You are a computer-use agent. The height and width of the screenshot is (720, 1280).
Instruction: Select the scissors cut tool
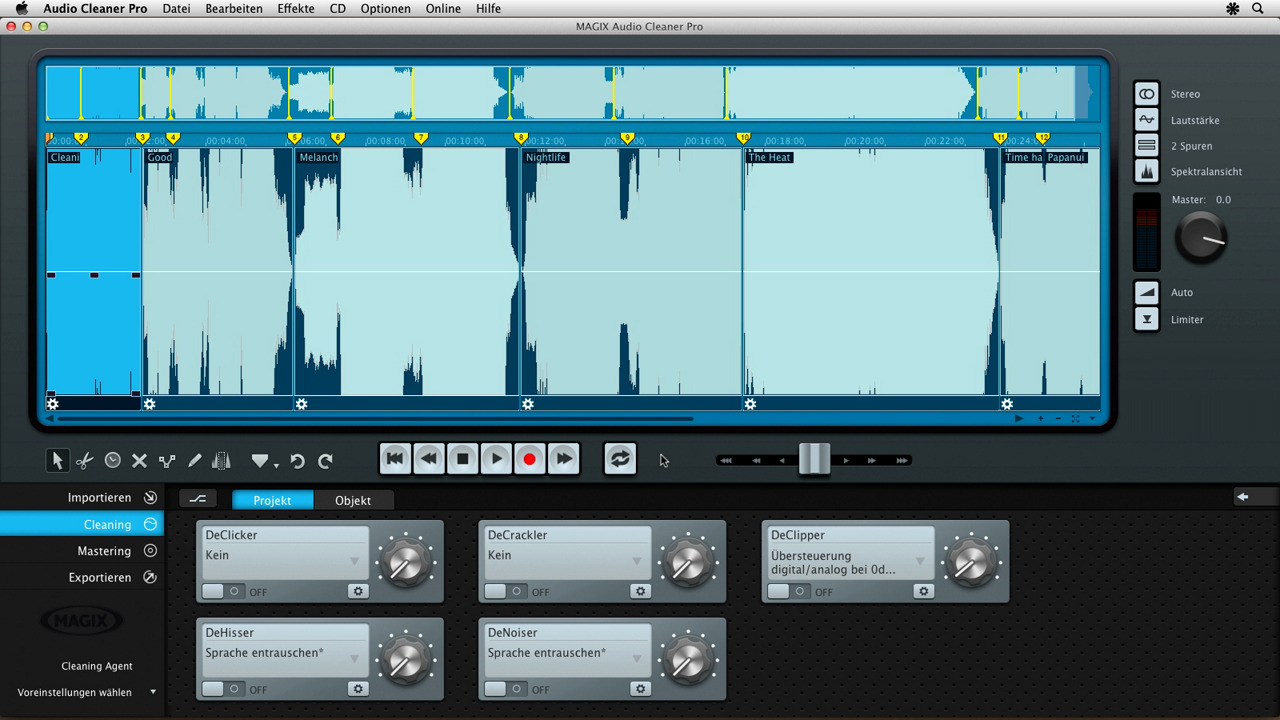[x=85, y=460]
